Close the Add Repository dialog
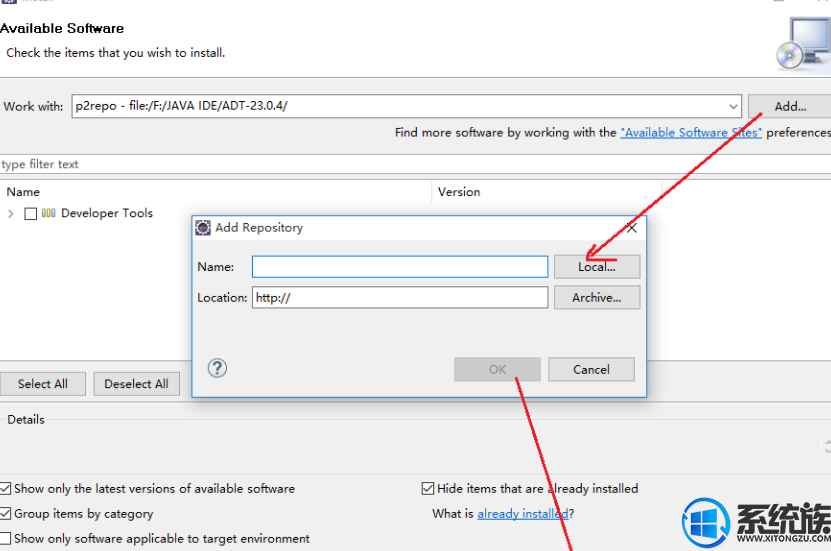This screenshot has width=831, height=551. [x=631, y=228]
